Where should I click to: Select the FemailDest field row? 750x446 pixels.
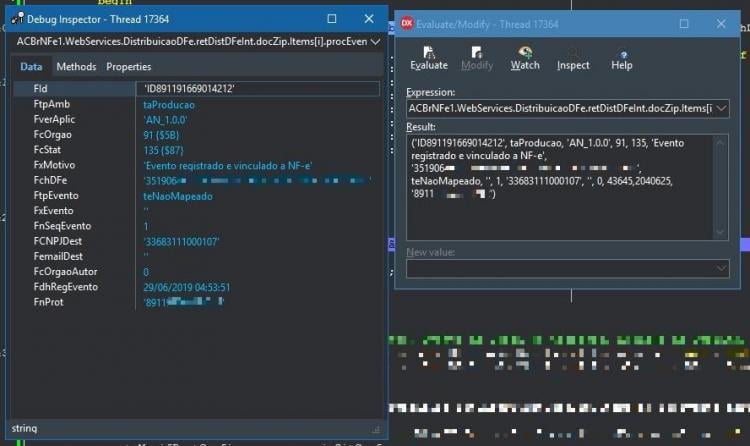pos(197,257)
